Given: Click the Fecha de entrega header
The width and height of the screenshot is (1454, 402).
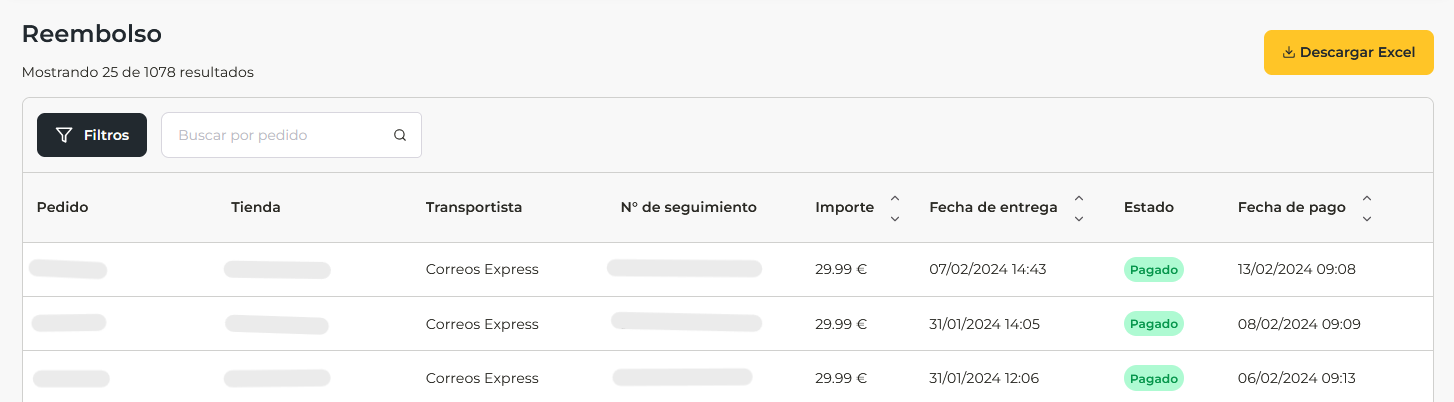Looking at the screenshot, I should pyautogui.click(x=993, y=208).
